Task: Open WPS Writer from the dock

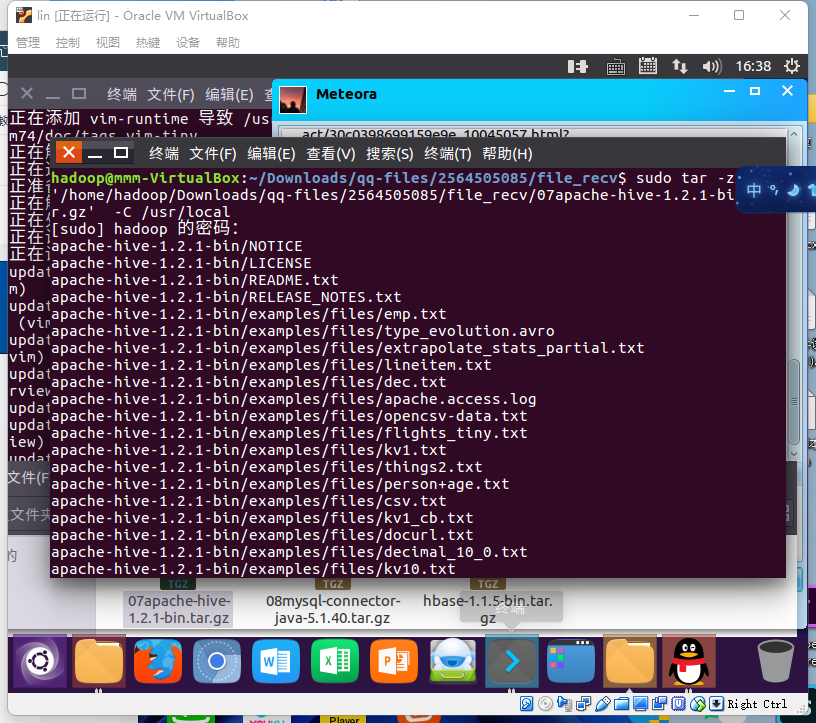Action: coord(276,662)
